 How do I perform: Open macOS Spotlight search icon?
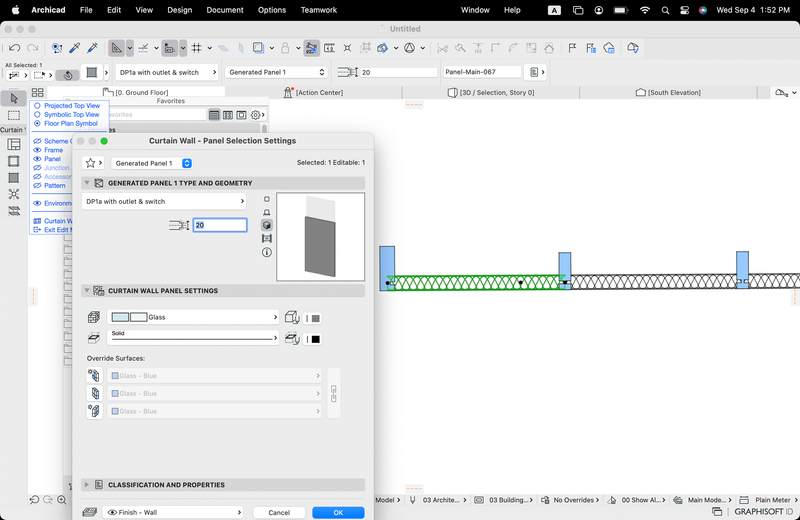(x=665, y=10)
